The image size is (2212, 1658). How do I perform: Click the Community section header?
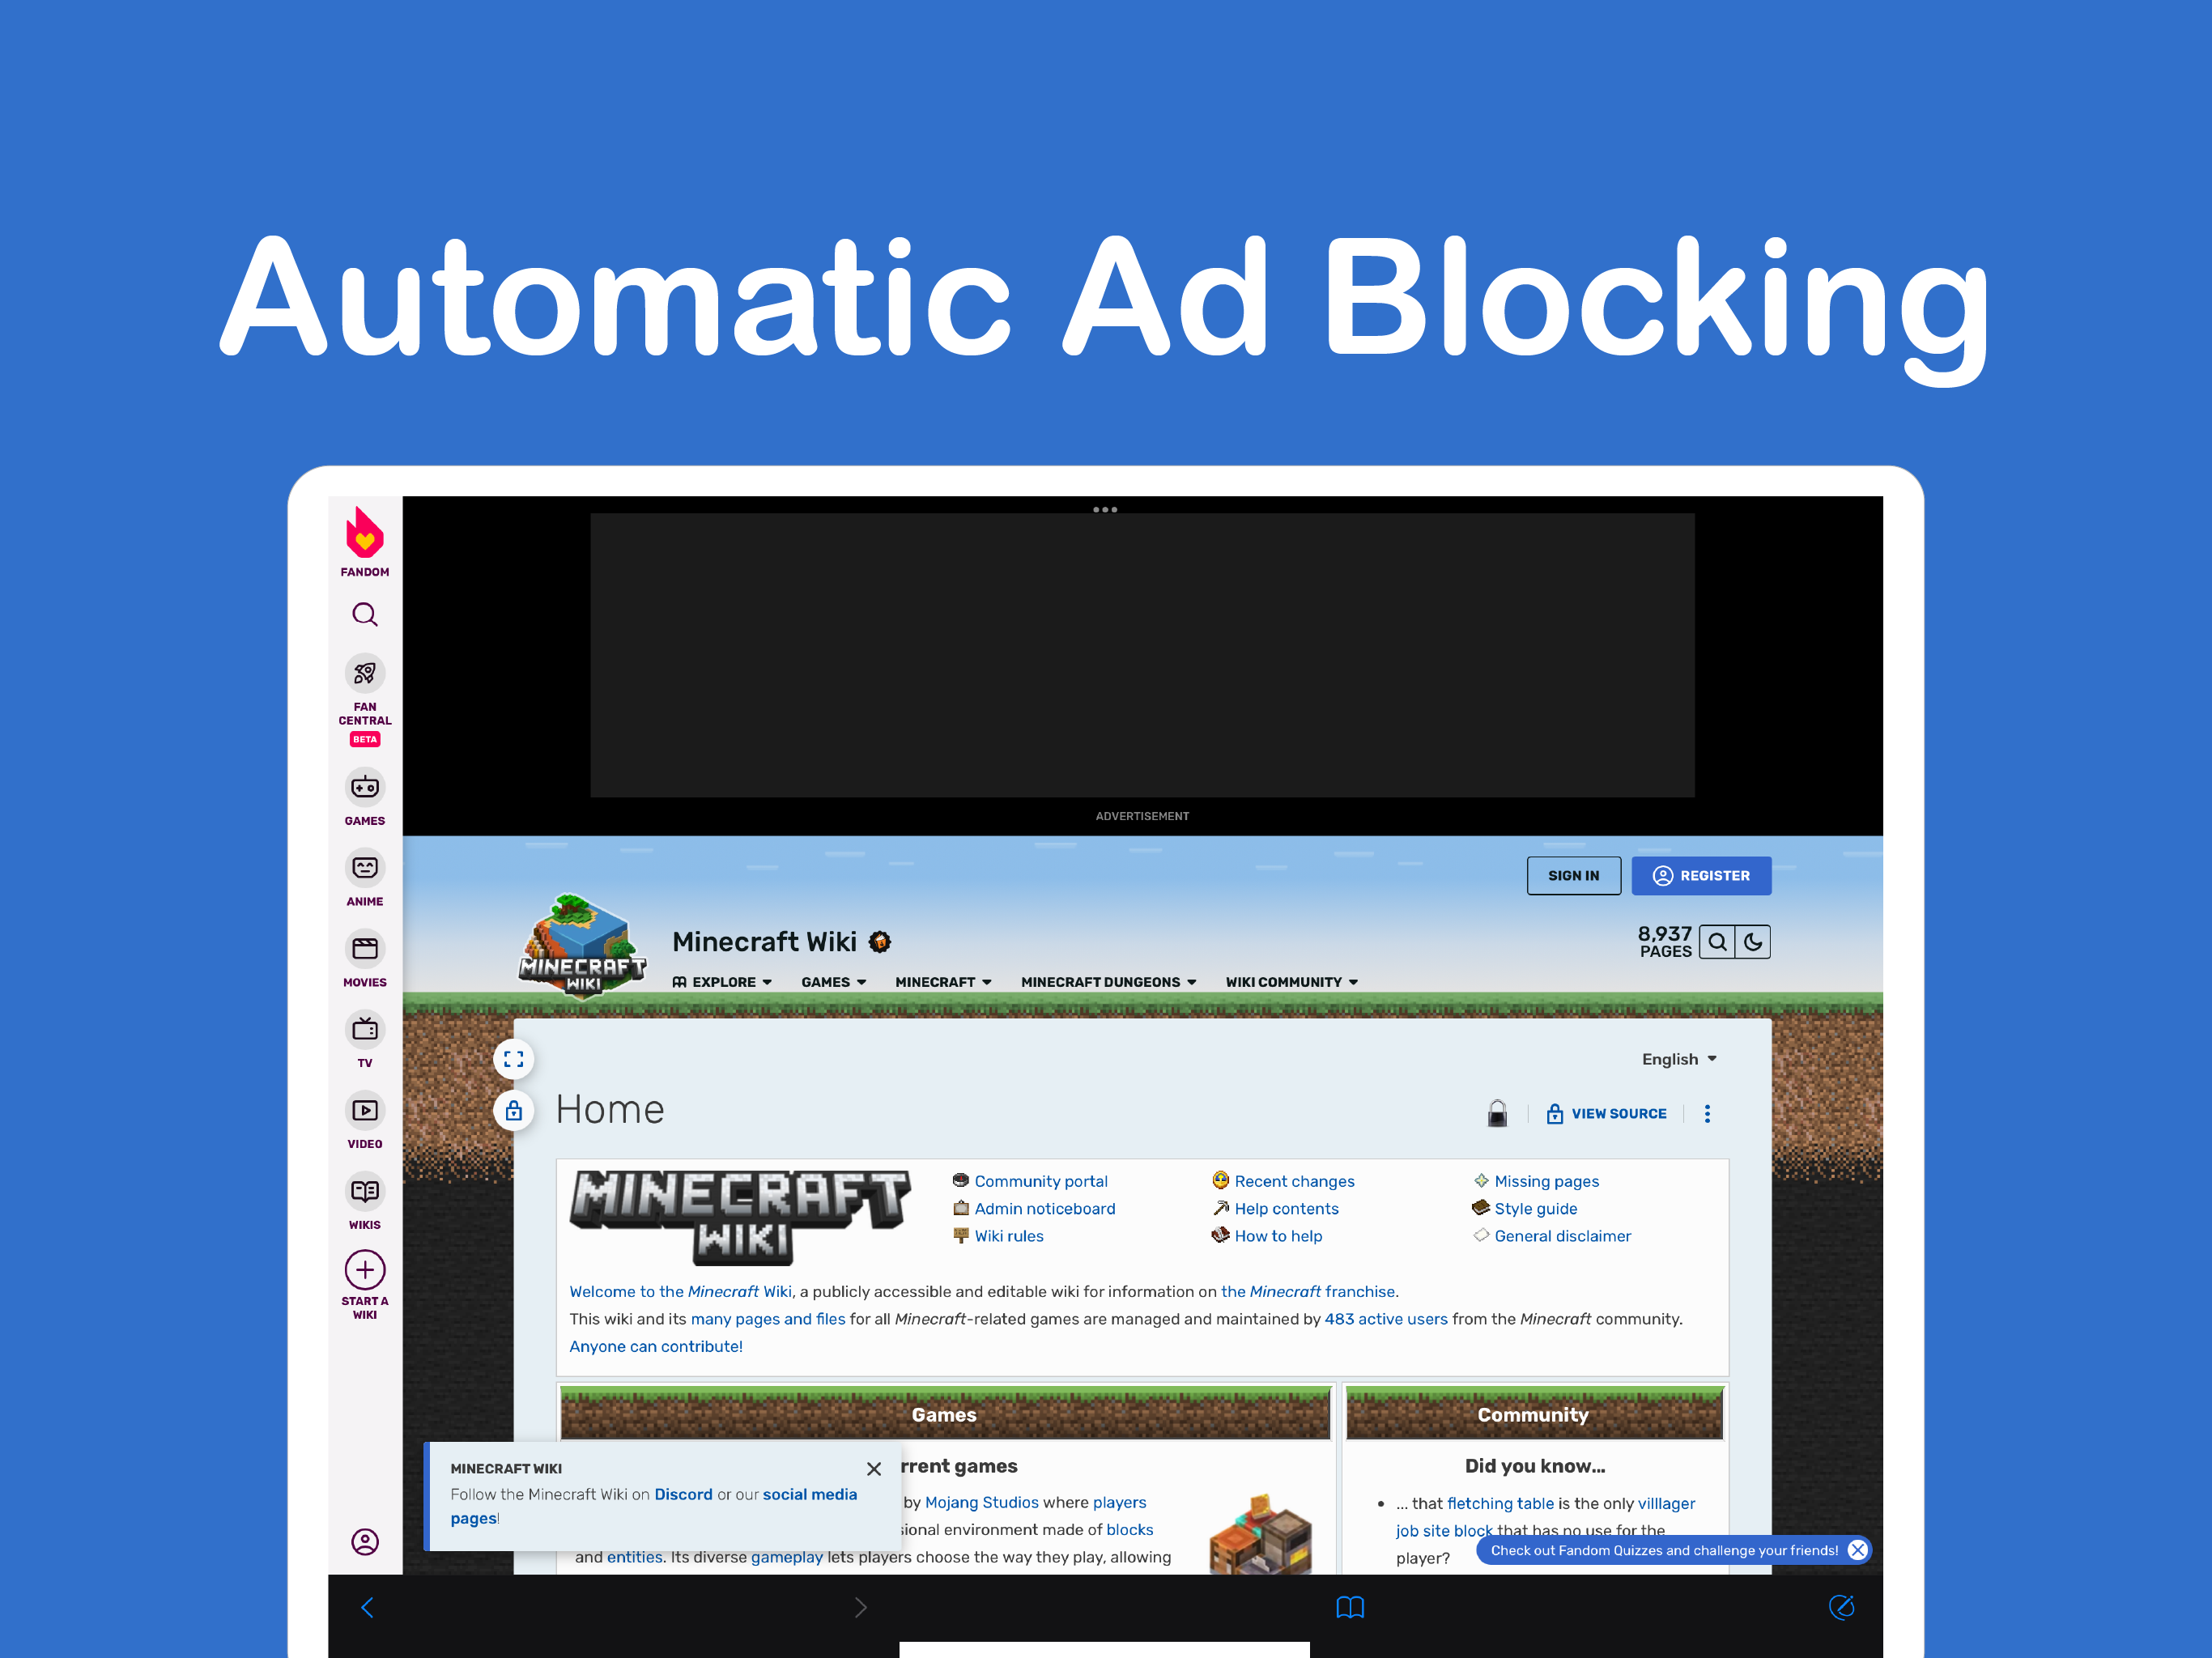point(1533,1414)
